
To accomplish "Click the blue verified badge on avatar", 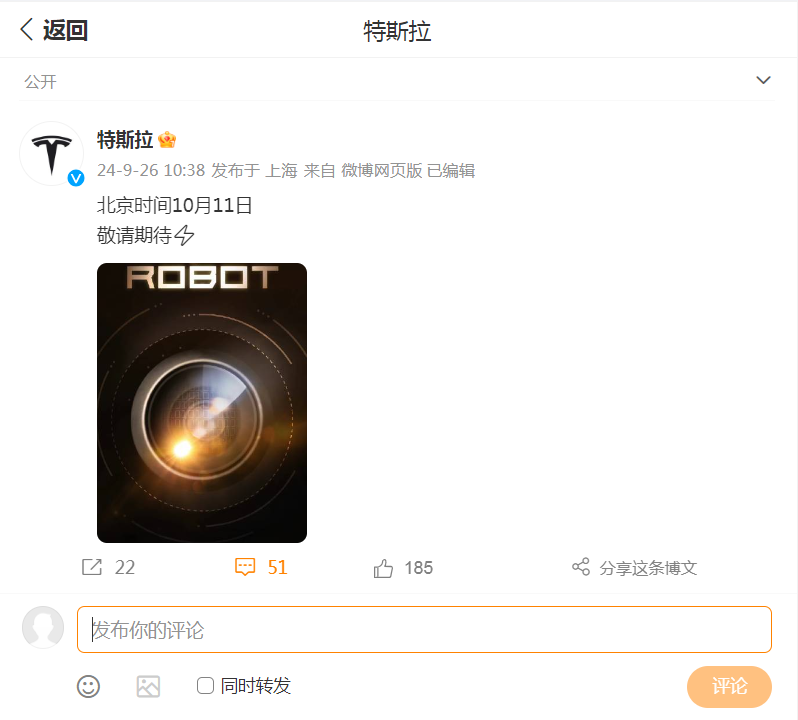I will [x=75, y=178].
